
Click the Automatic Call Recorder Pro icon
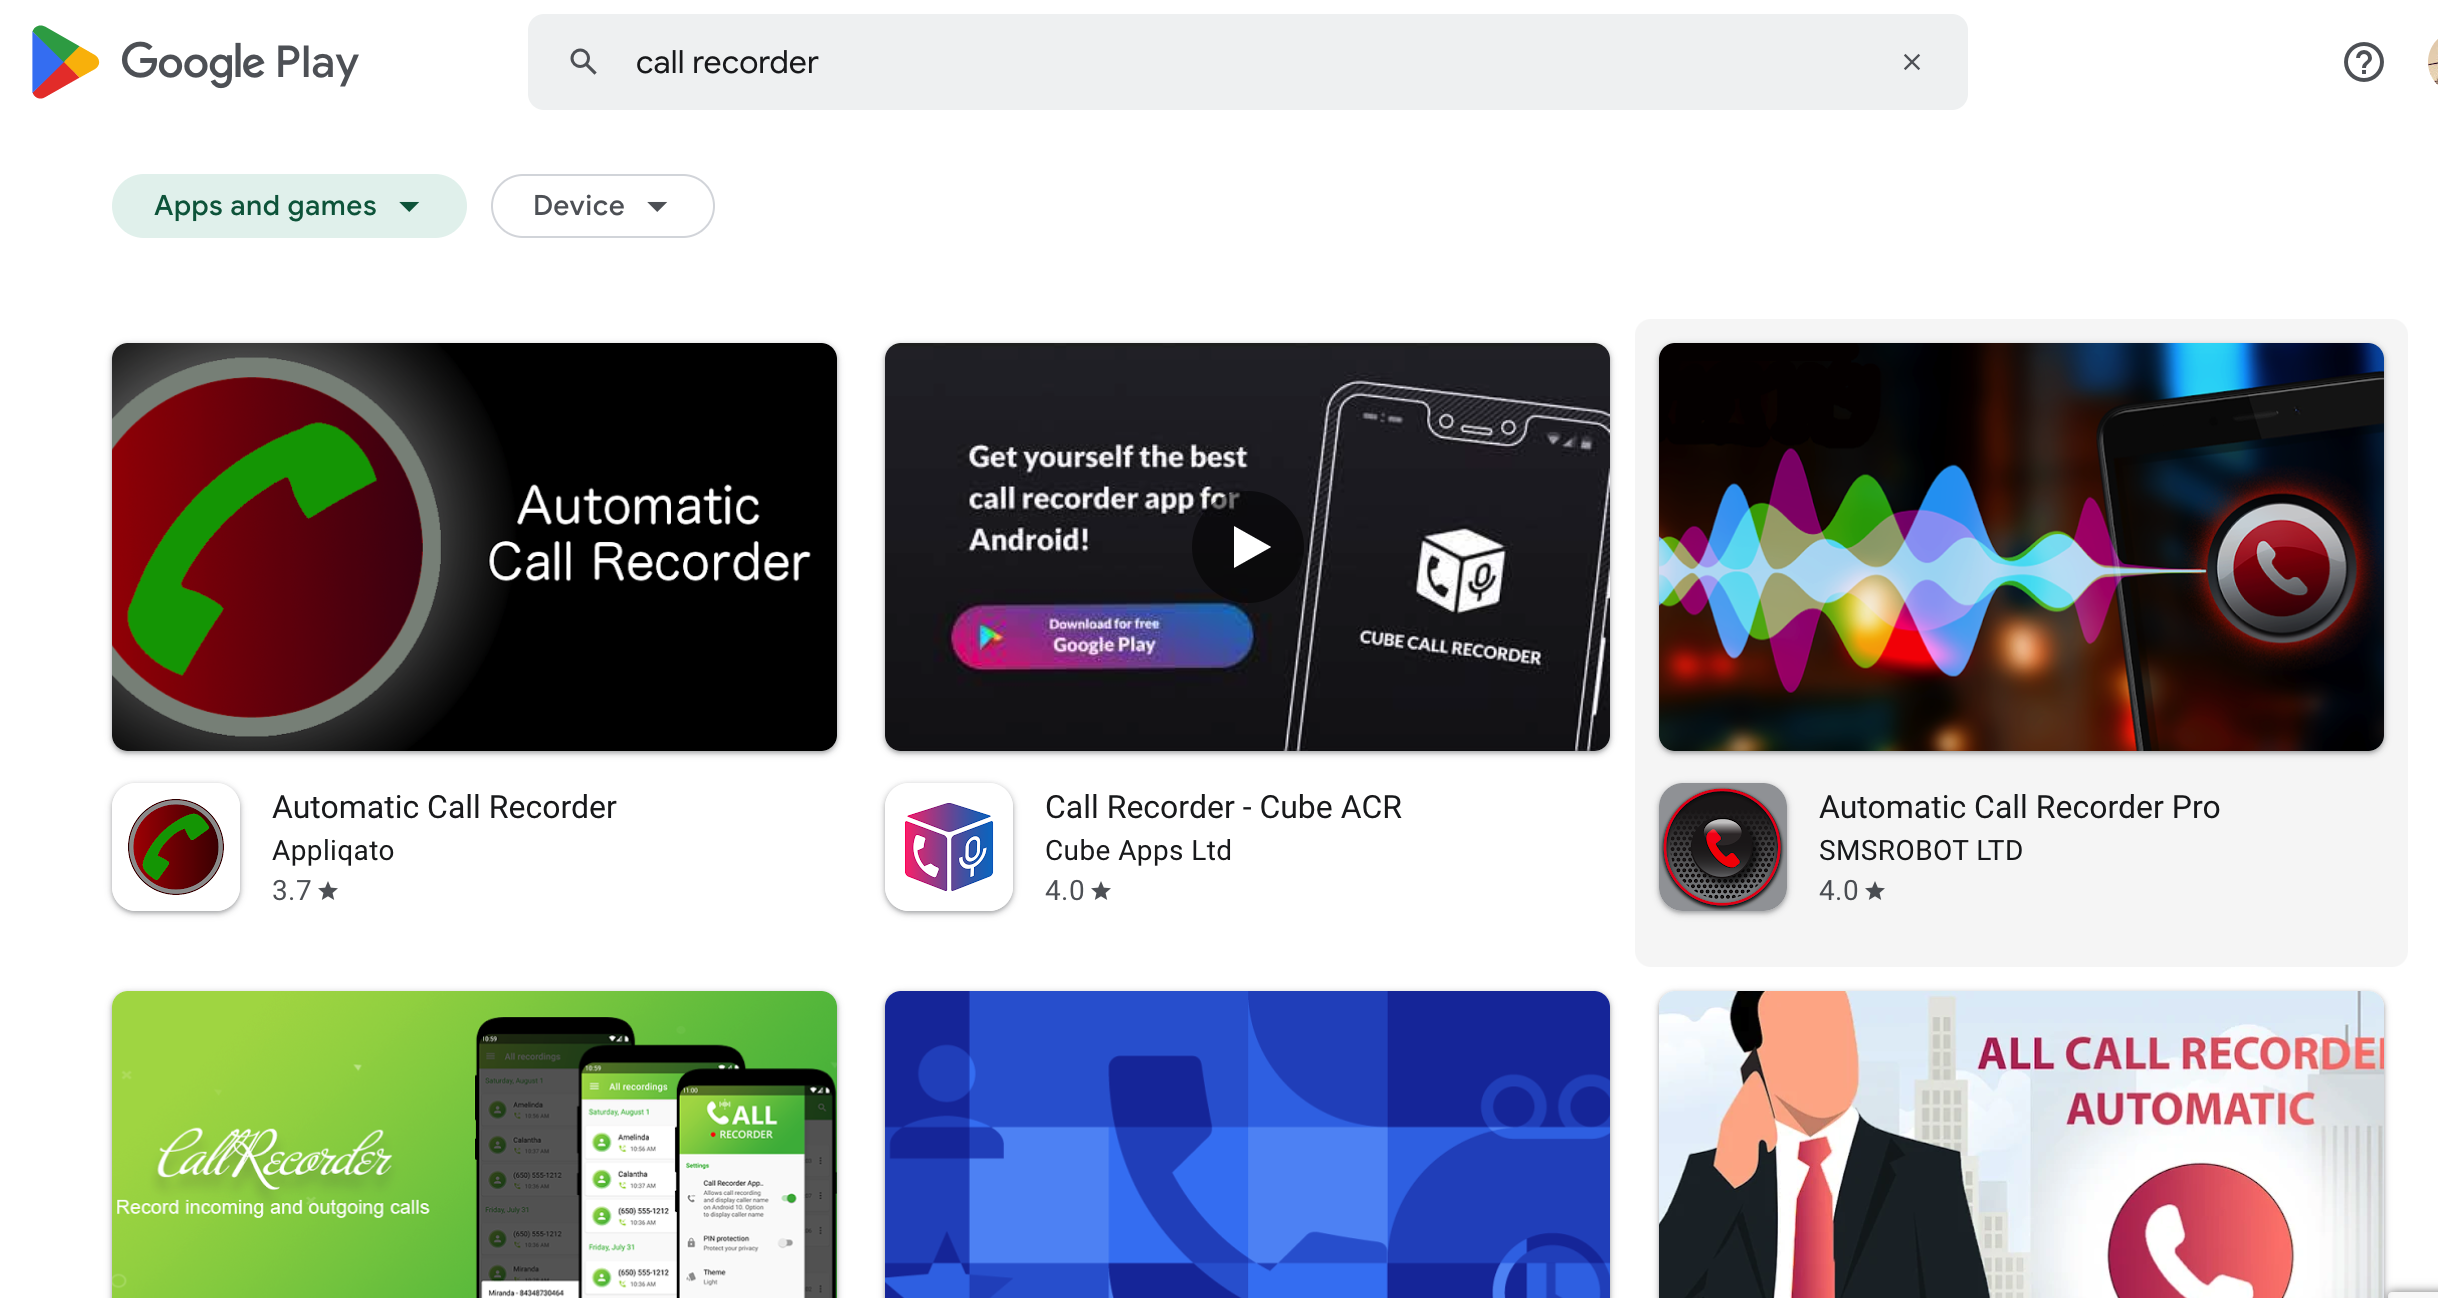pos(1722,845)
